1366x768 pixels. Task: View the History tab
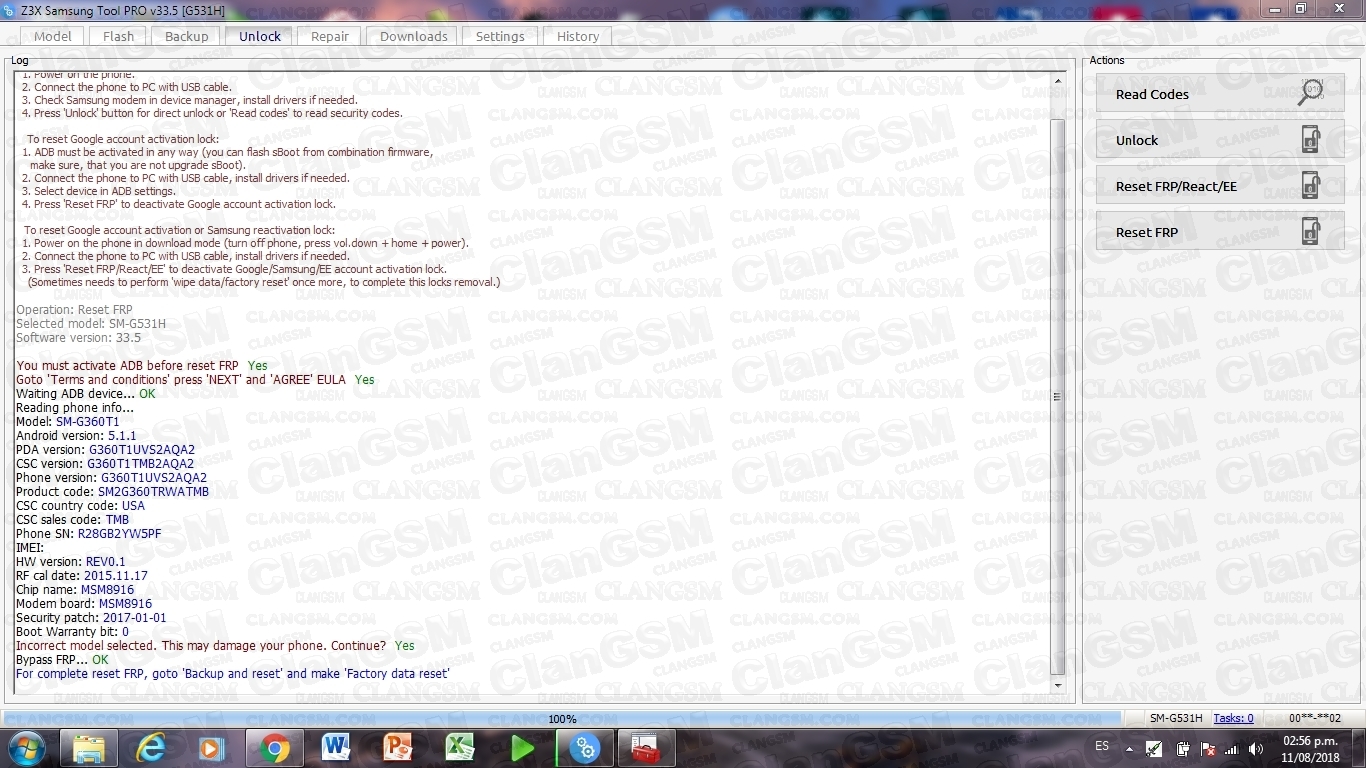578,36
